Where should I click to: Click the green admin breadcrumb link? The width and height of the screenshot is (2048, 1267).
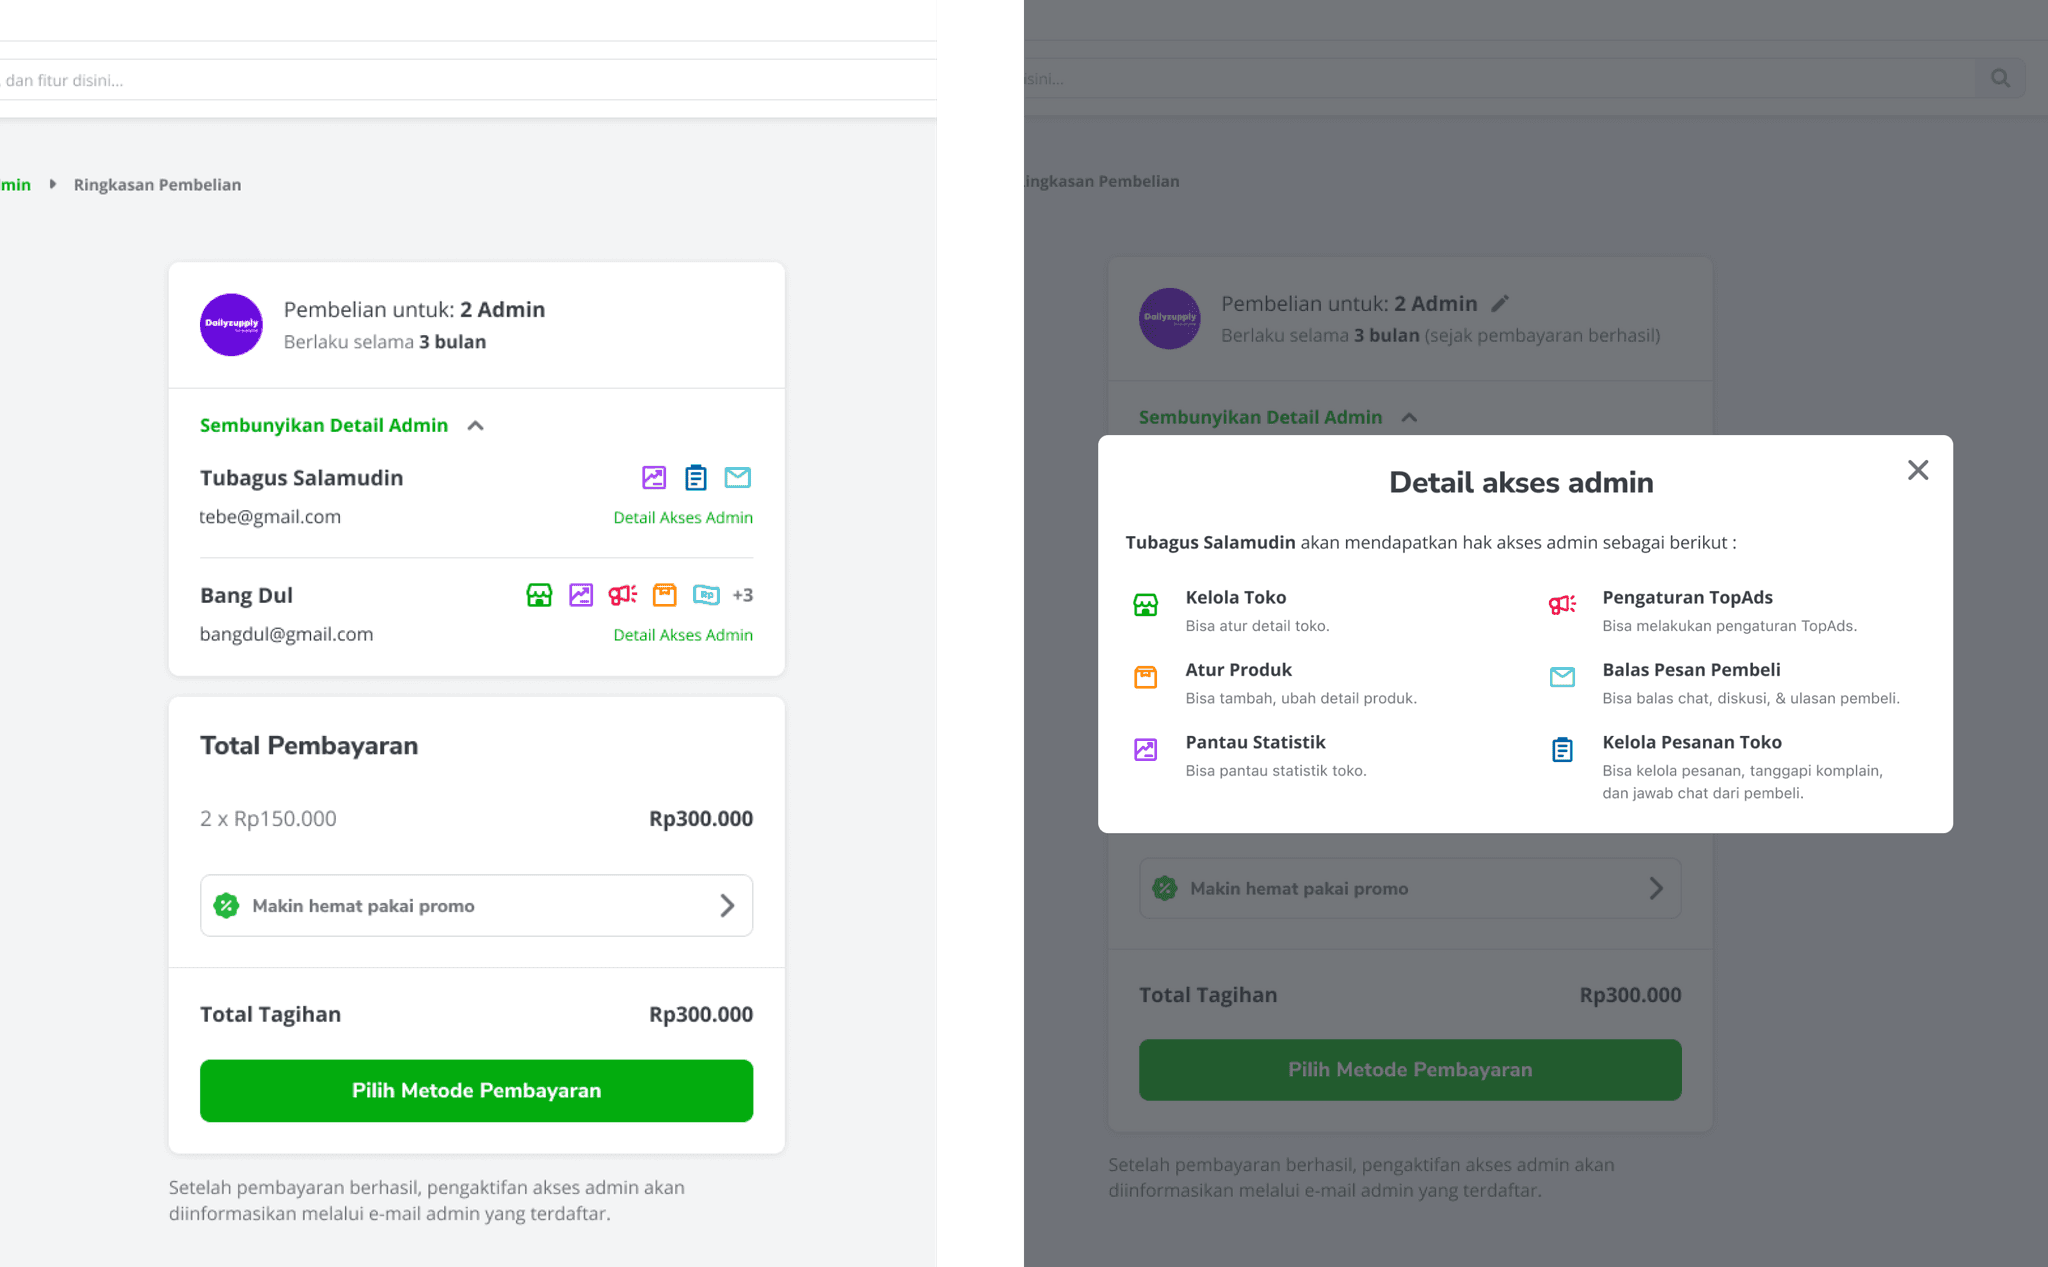coord(15,185)
